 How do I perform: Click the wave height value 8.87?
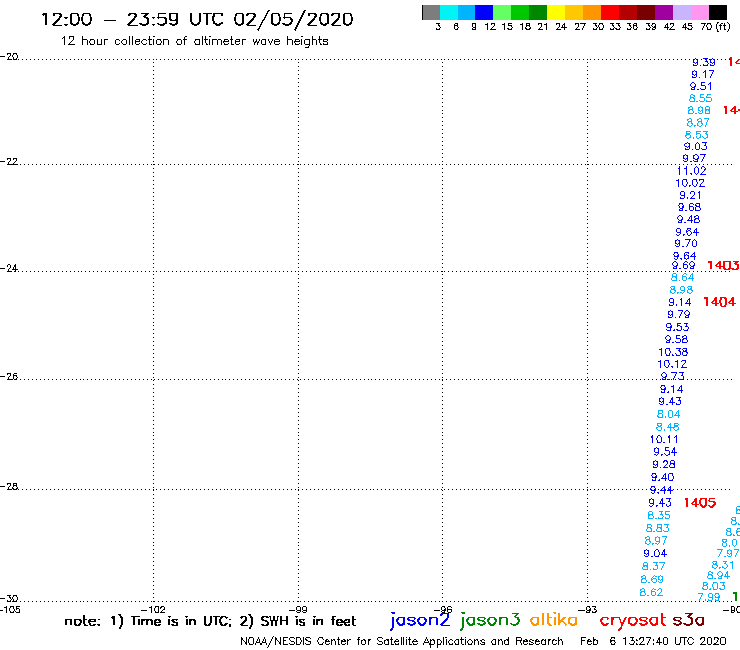click(698, 123)
